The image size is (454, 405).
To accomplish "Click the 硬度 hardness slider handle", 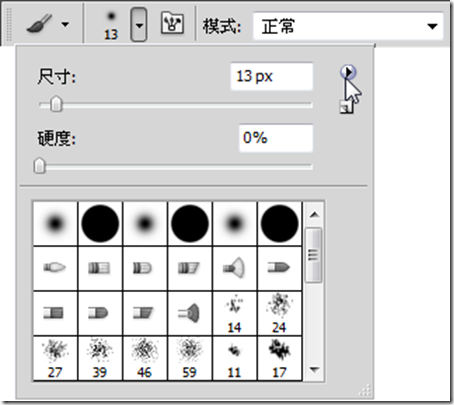I will (40, 165).
